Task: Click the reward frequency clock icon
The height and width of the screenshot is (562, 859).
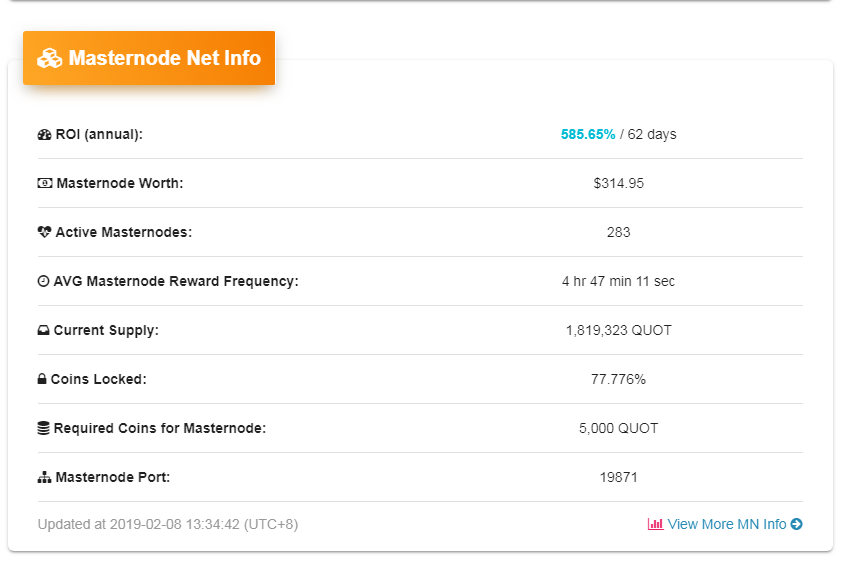Action: point(43,281)
